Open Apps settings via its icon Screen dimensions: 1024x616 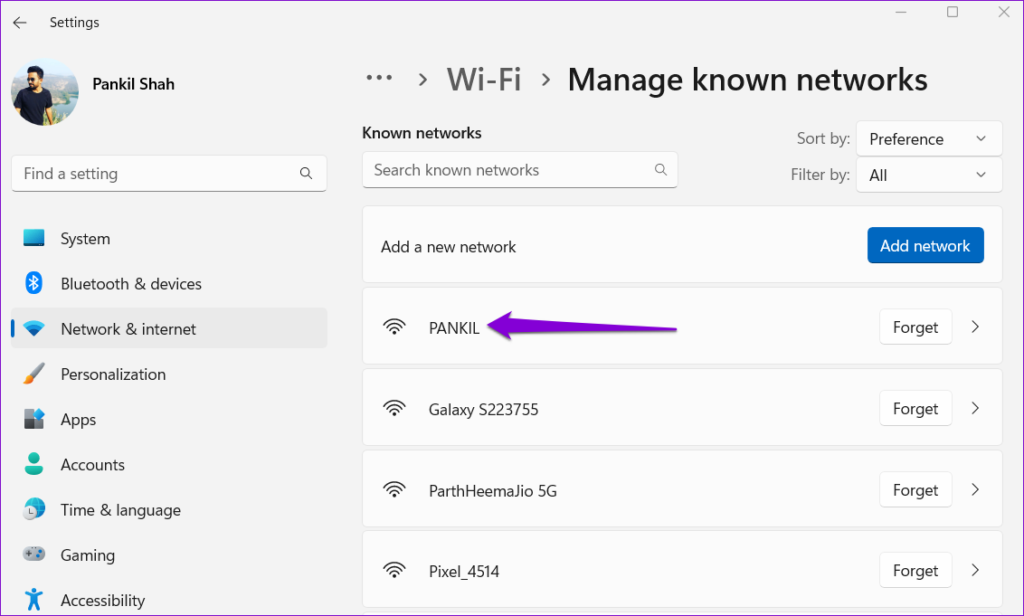tap(34, 419)
